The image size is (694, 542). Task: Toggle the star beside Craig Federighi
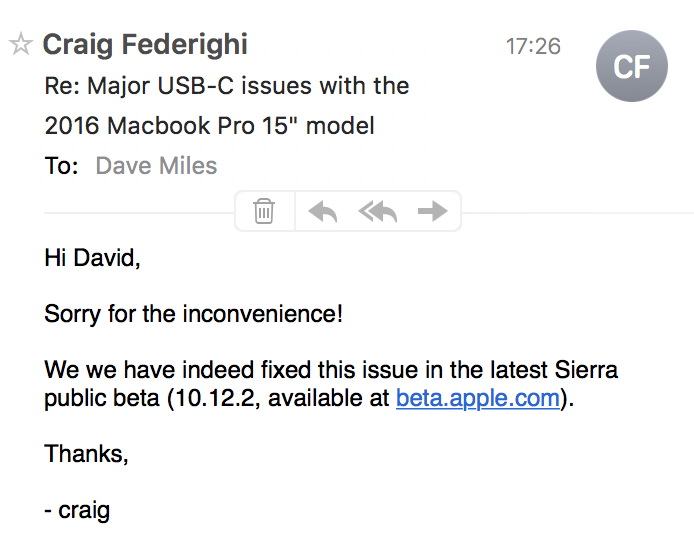click(20, 44)
